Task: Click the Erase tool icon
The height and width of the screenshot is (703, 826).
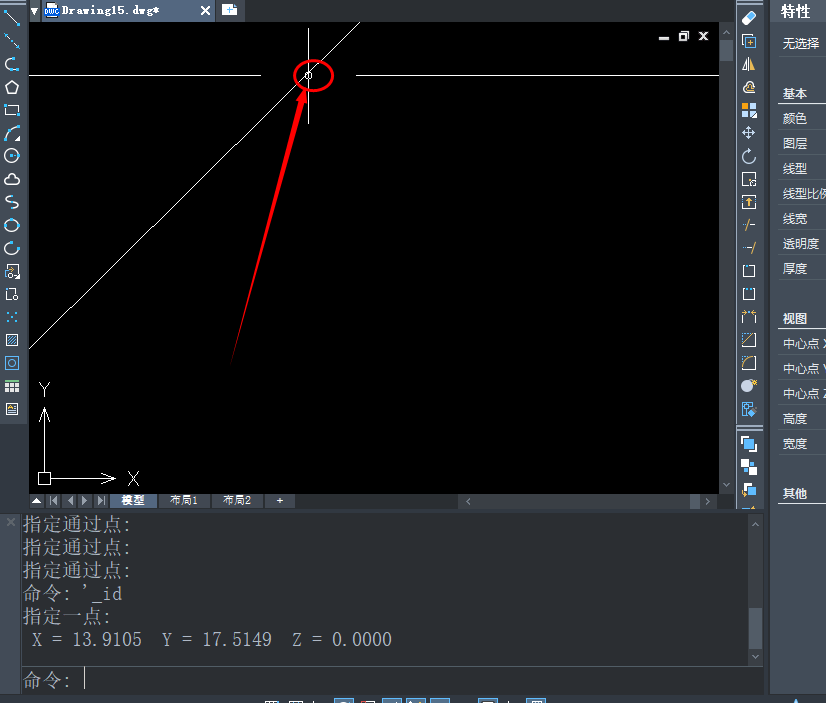Action: pyautogui.click(x=749, y=18)
